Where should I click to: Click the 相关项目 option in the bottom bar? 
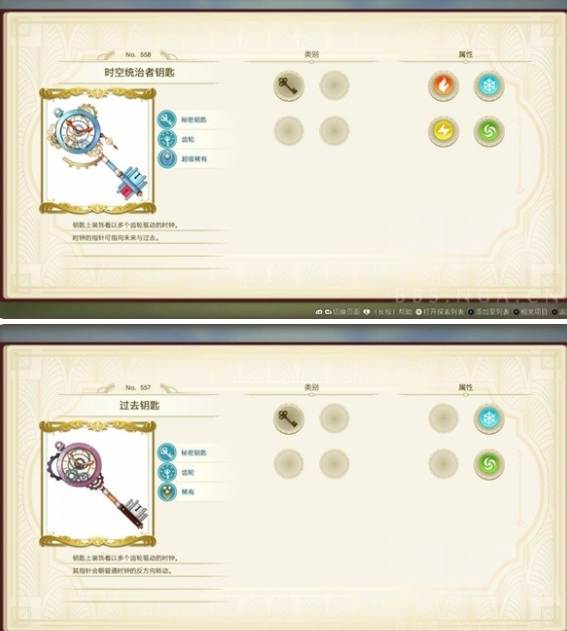(530, 312)
